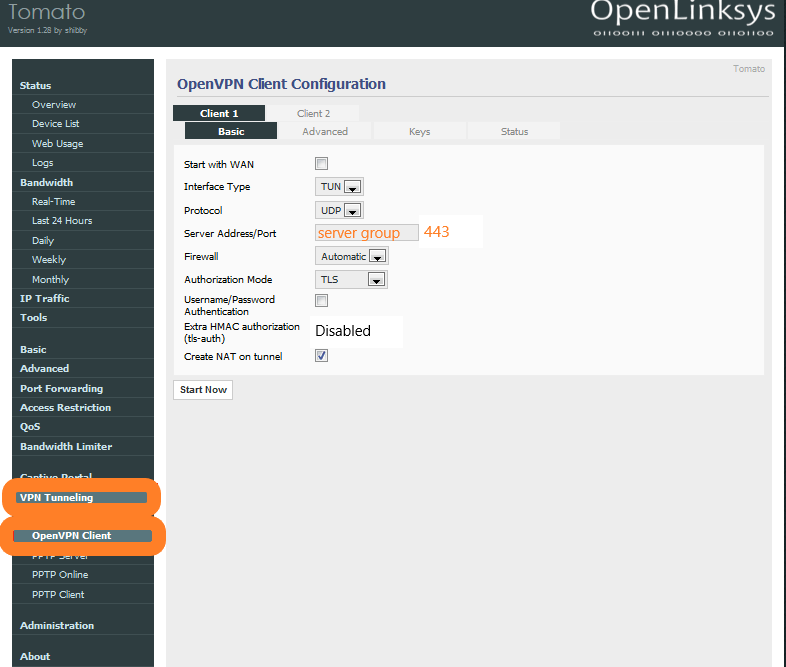Enable the Start with WAN checkbox
The height and width of the screenshot is (667, 786).
(x=321, y=163)
